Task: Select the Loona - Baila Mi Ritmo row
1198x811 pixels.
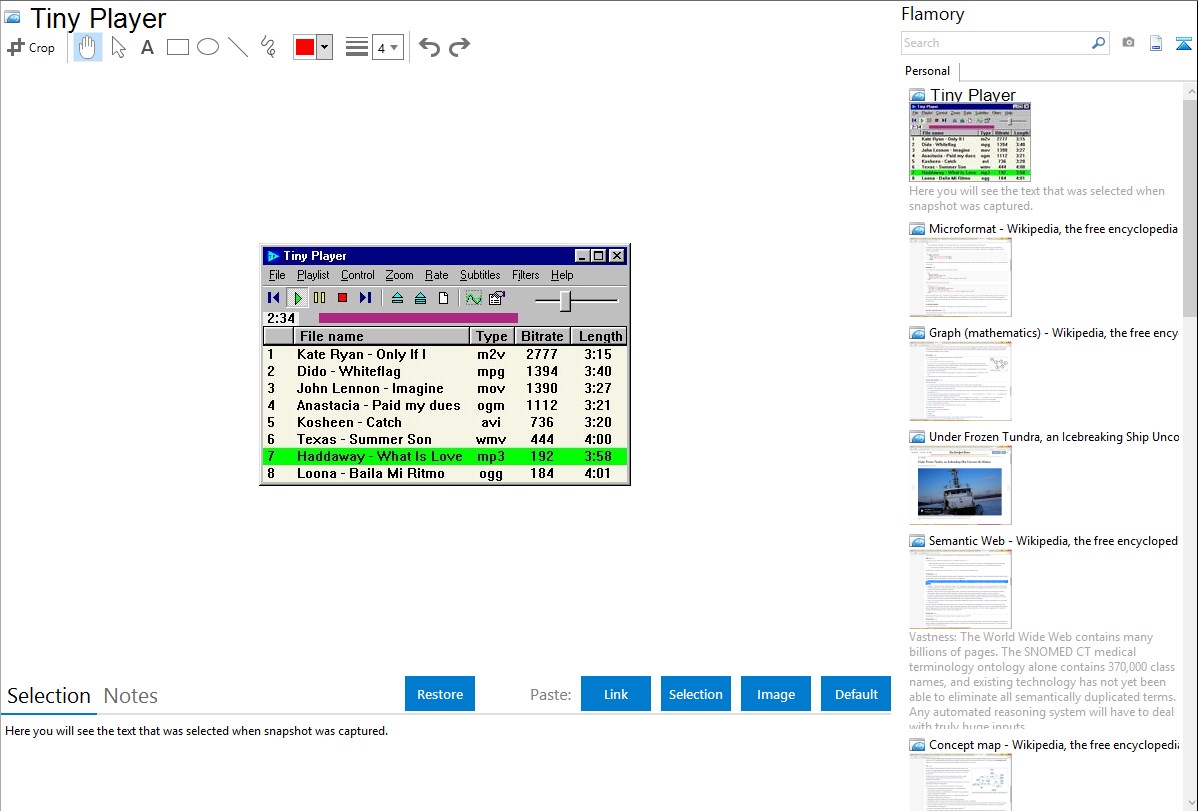Action: click(445, 473)
